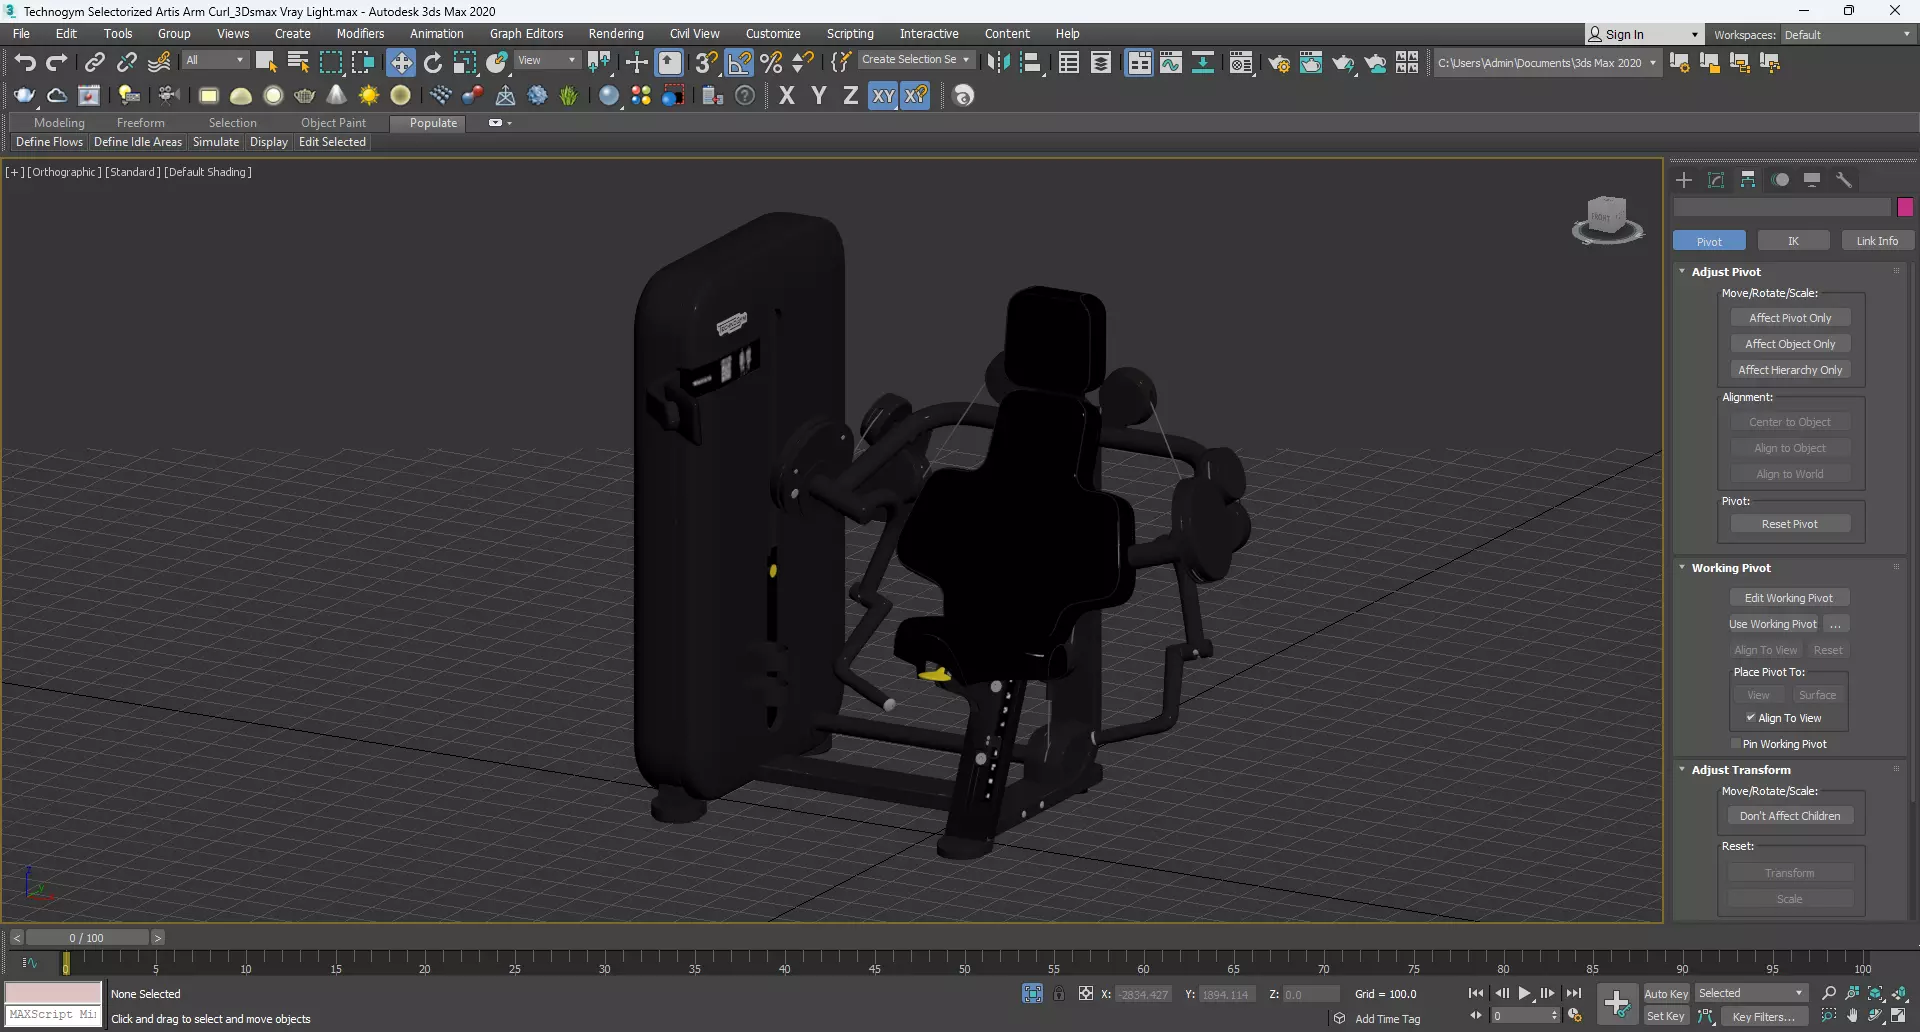The height and width of the screenshot is (1032, 1920).
Task: Activate the Select and Scale tool
Action: [x=465, y=63]
